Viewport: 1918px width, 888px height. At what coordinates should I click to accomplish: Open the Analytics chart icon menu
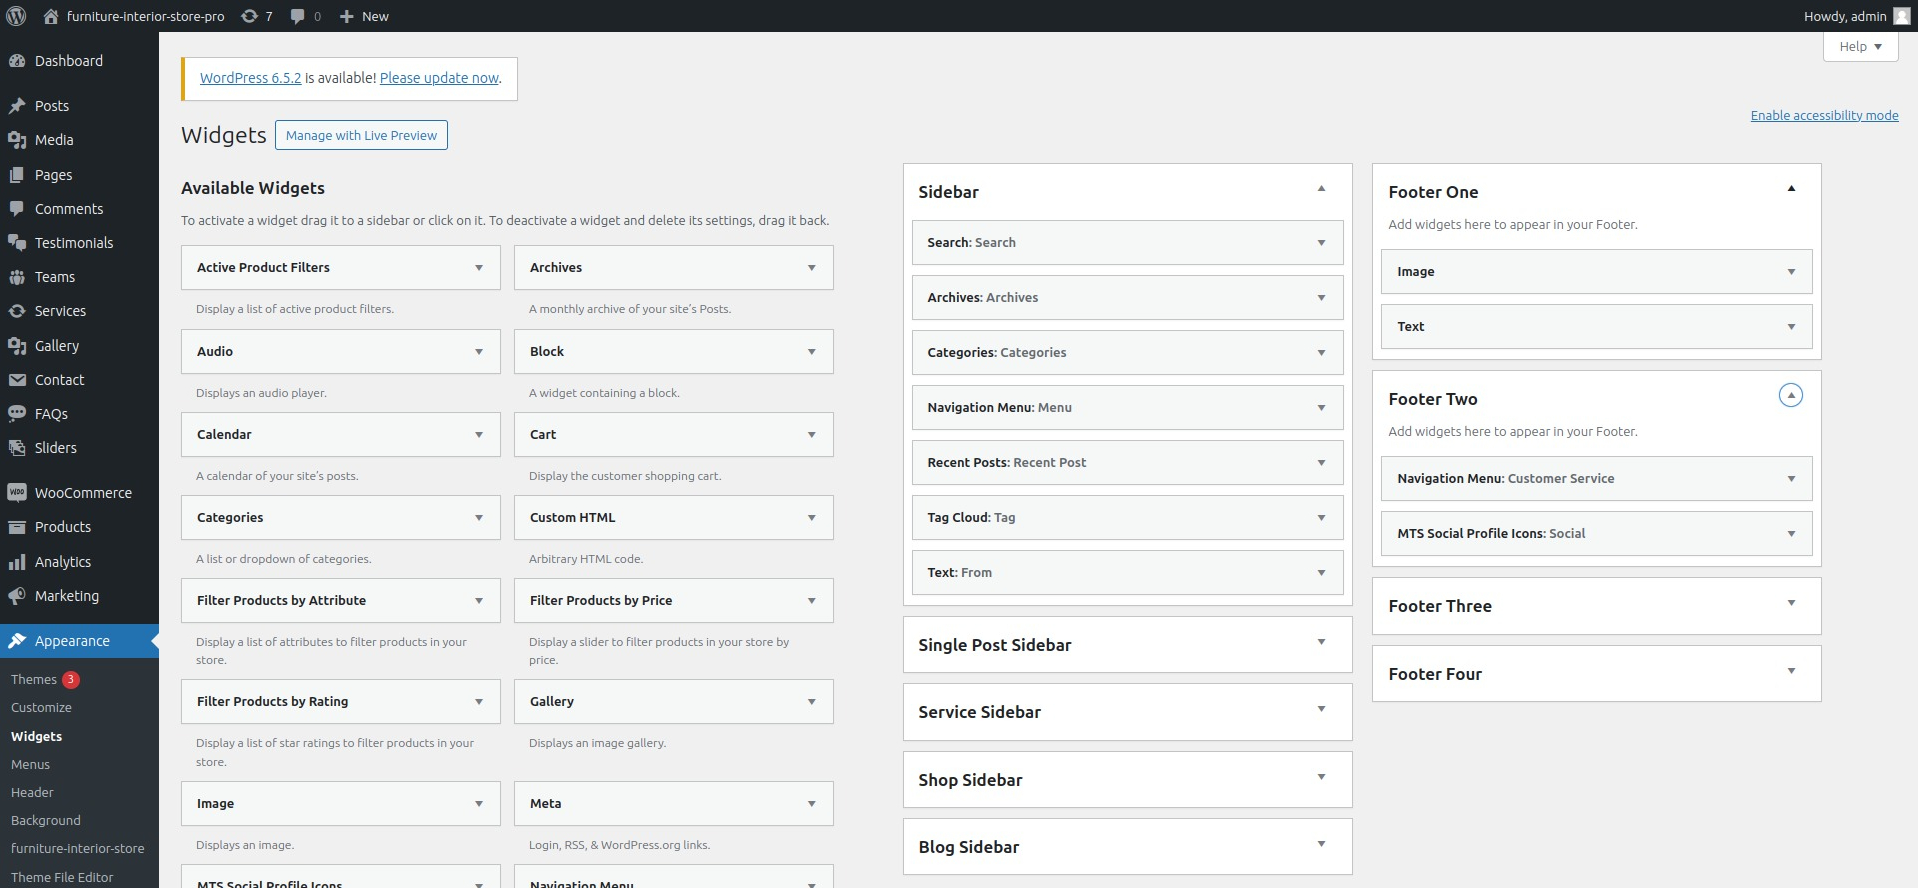pos(16,562)
